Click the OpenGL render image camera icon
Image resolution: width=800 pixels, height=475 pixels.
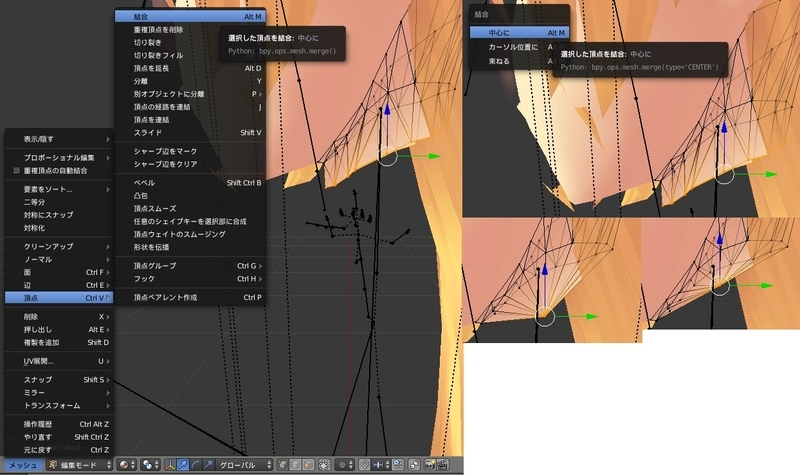click(x=430, y=465)
